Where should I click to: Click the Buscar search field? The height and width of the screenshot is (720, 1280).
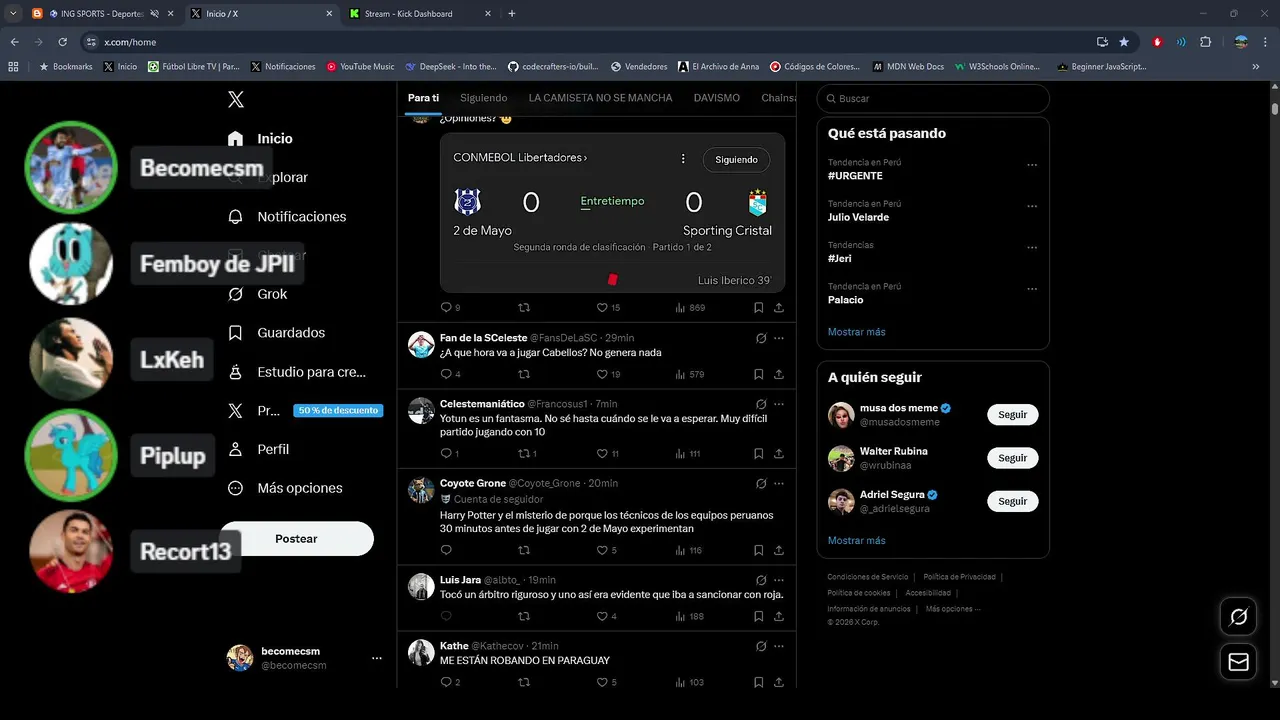(933, 99)
